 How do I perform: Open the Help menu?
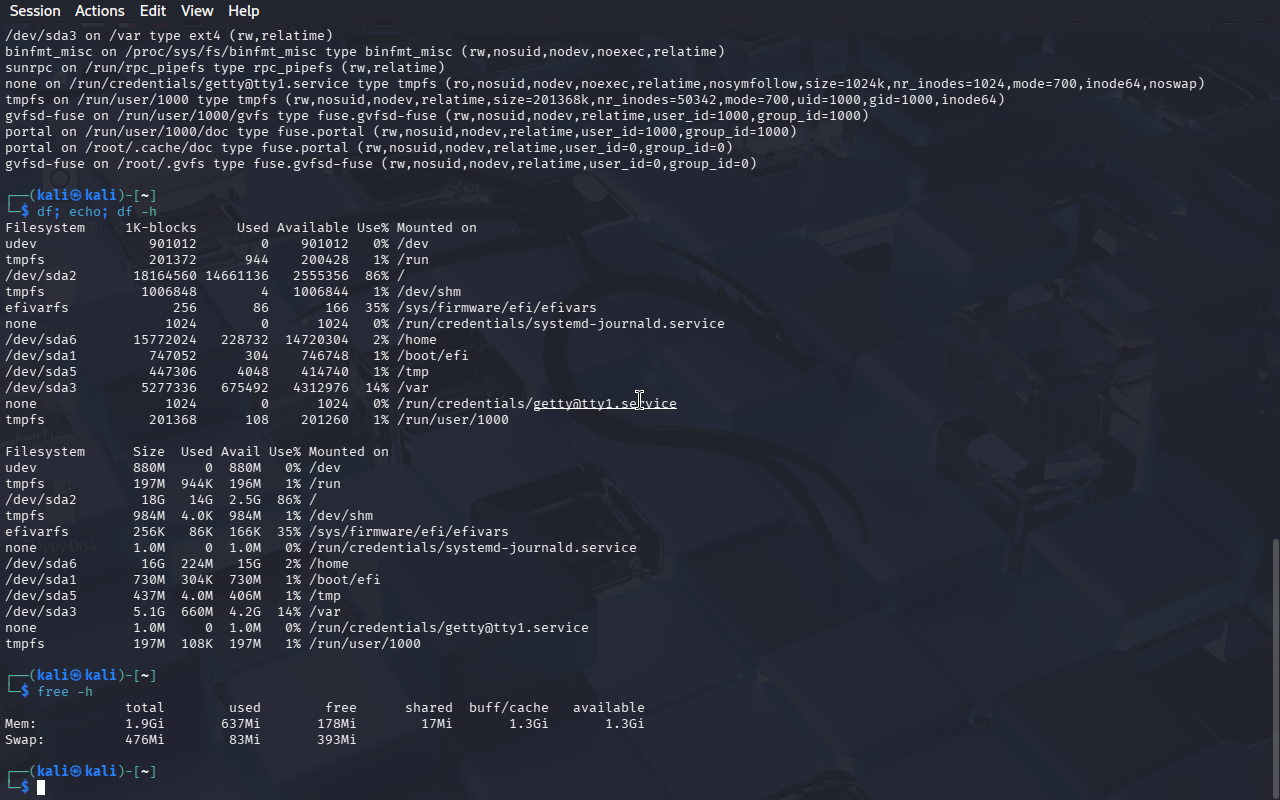[243, 11]
